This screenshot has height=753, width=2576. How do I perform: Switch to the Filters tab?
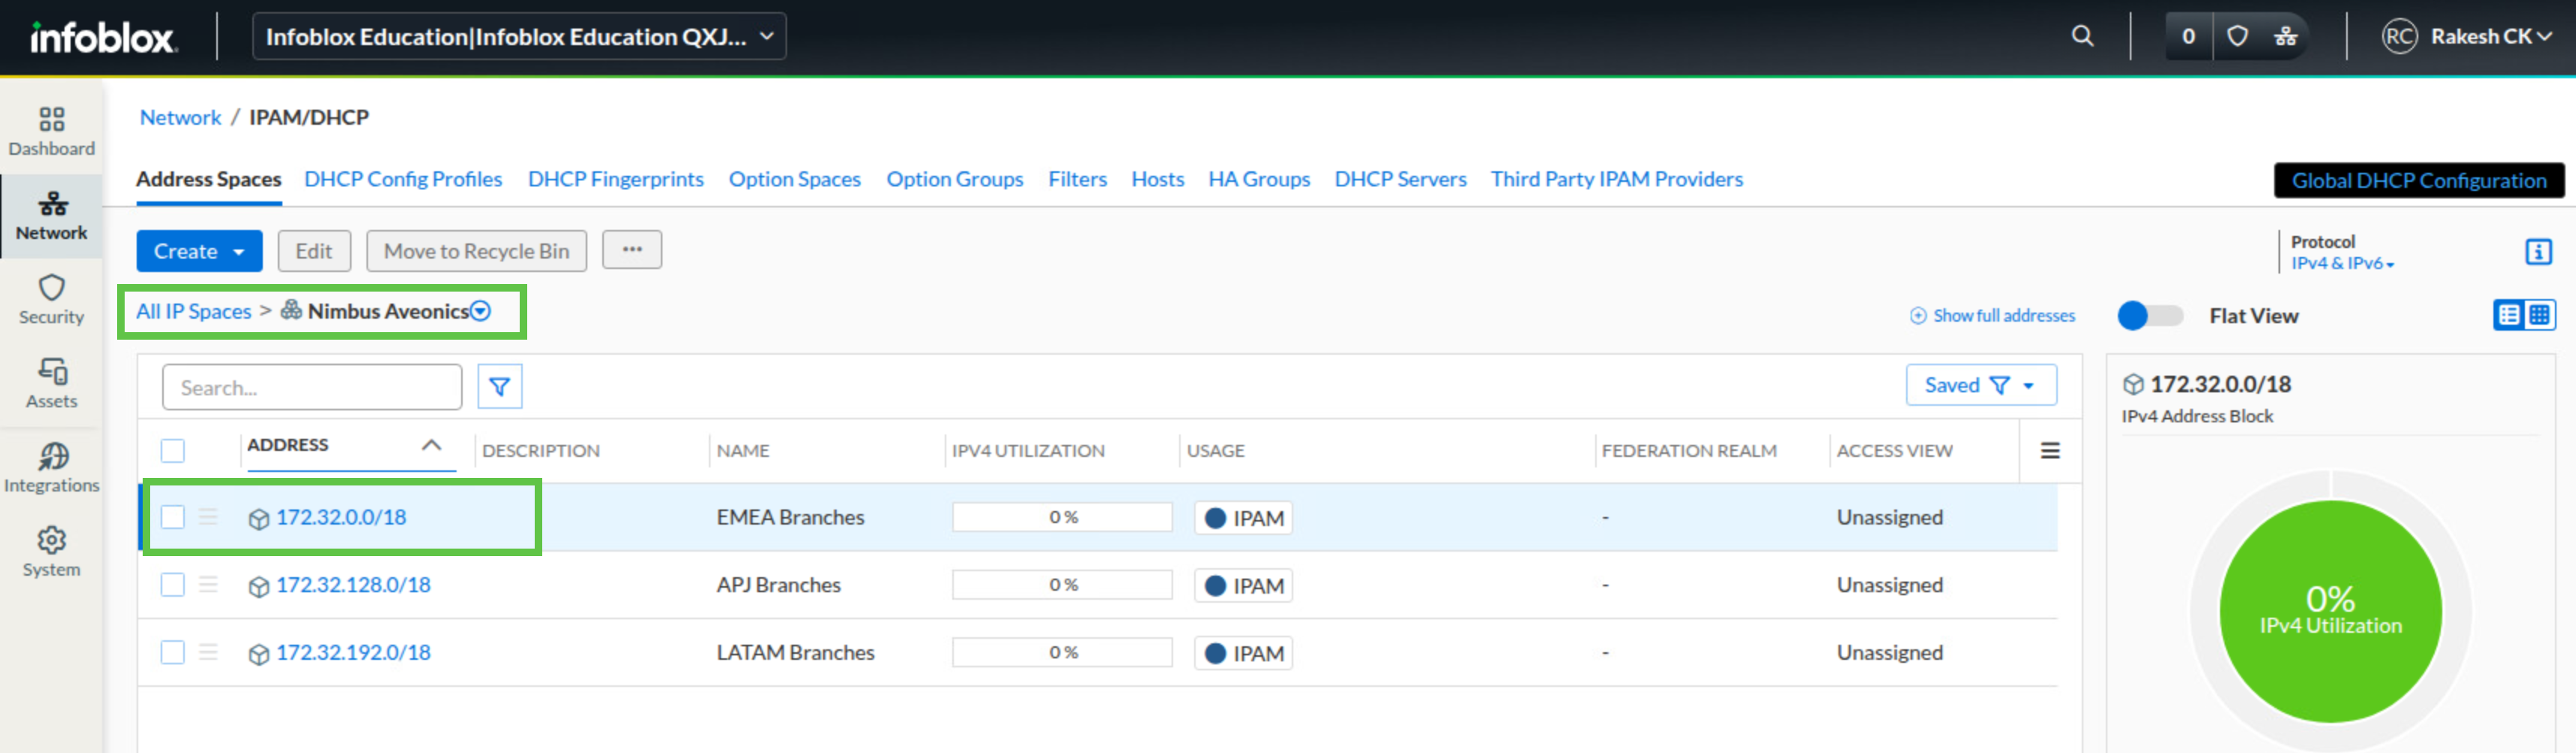click(1078, 179)
